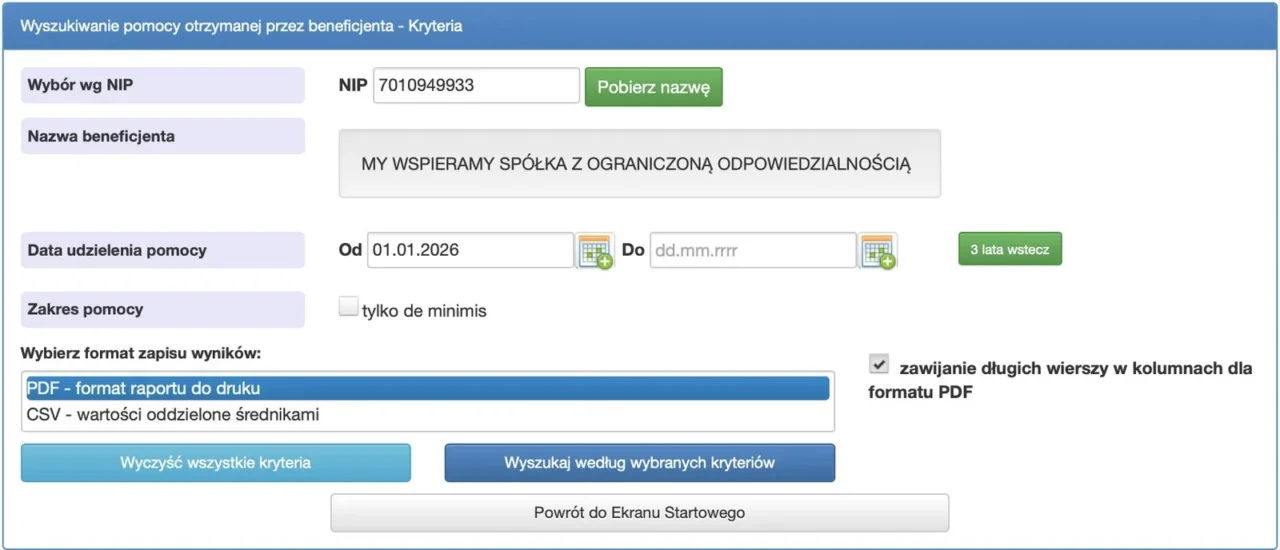Click beneficiary name MY WSPIERAMY SPÓŁKA box
Image resolution: width=1280 pixels, height=550 pixels.
click(x=639, y=163)
